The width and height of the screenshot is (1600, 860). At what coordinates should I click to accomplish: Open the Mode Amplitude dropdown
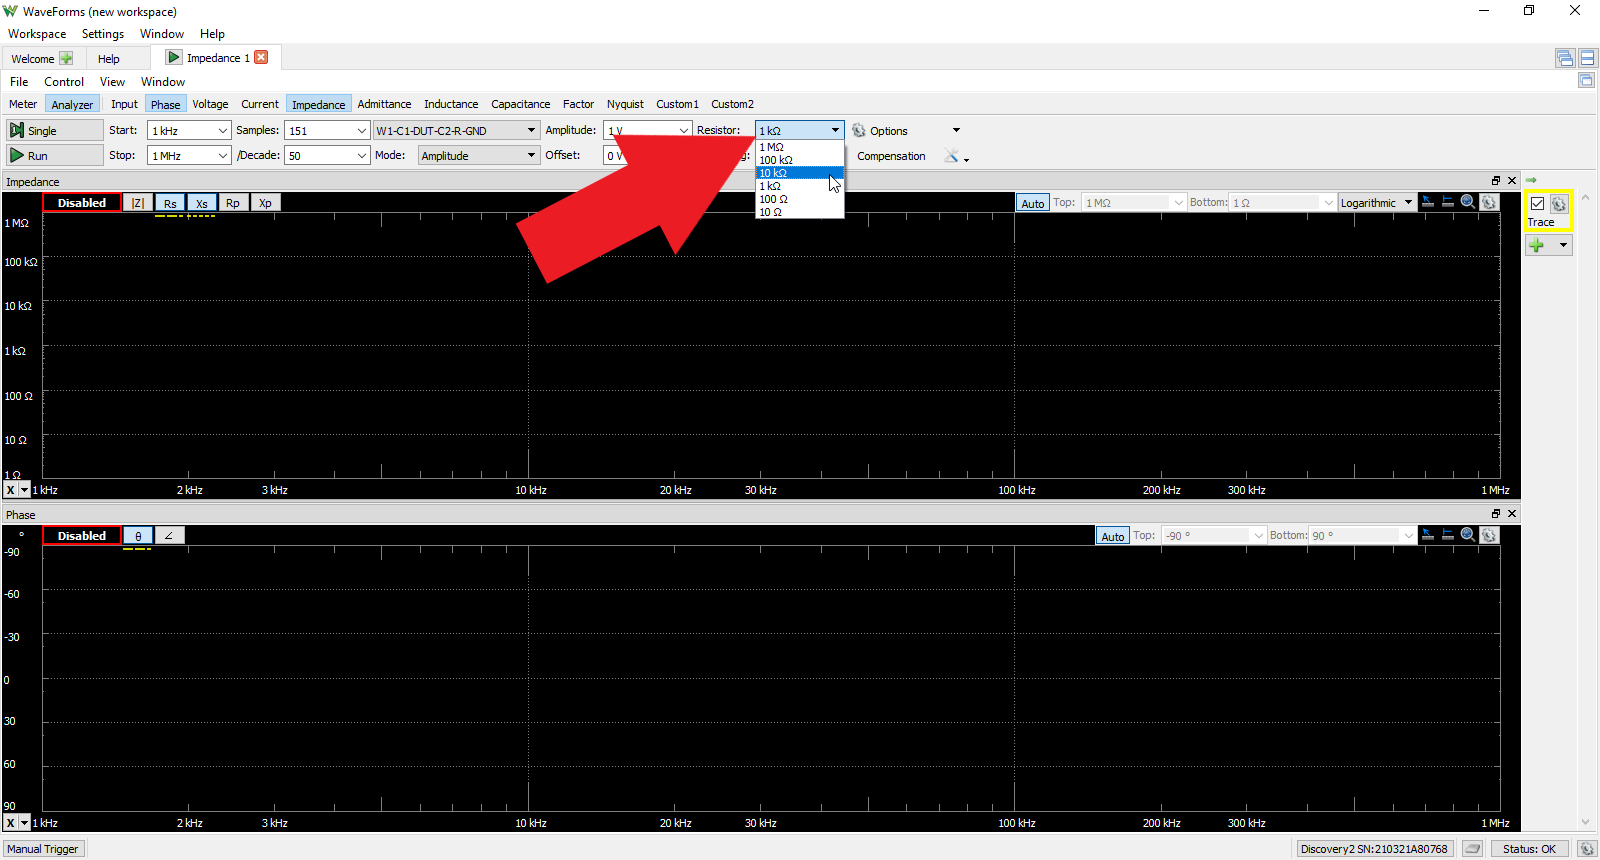pyautogui.click(x=478, y=156)
